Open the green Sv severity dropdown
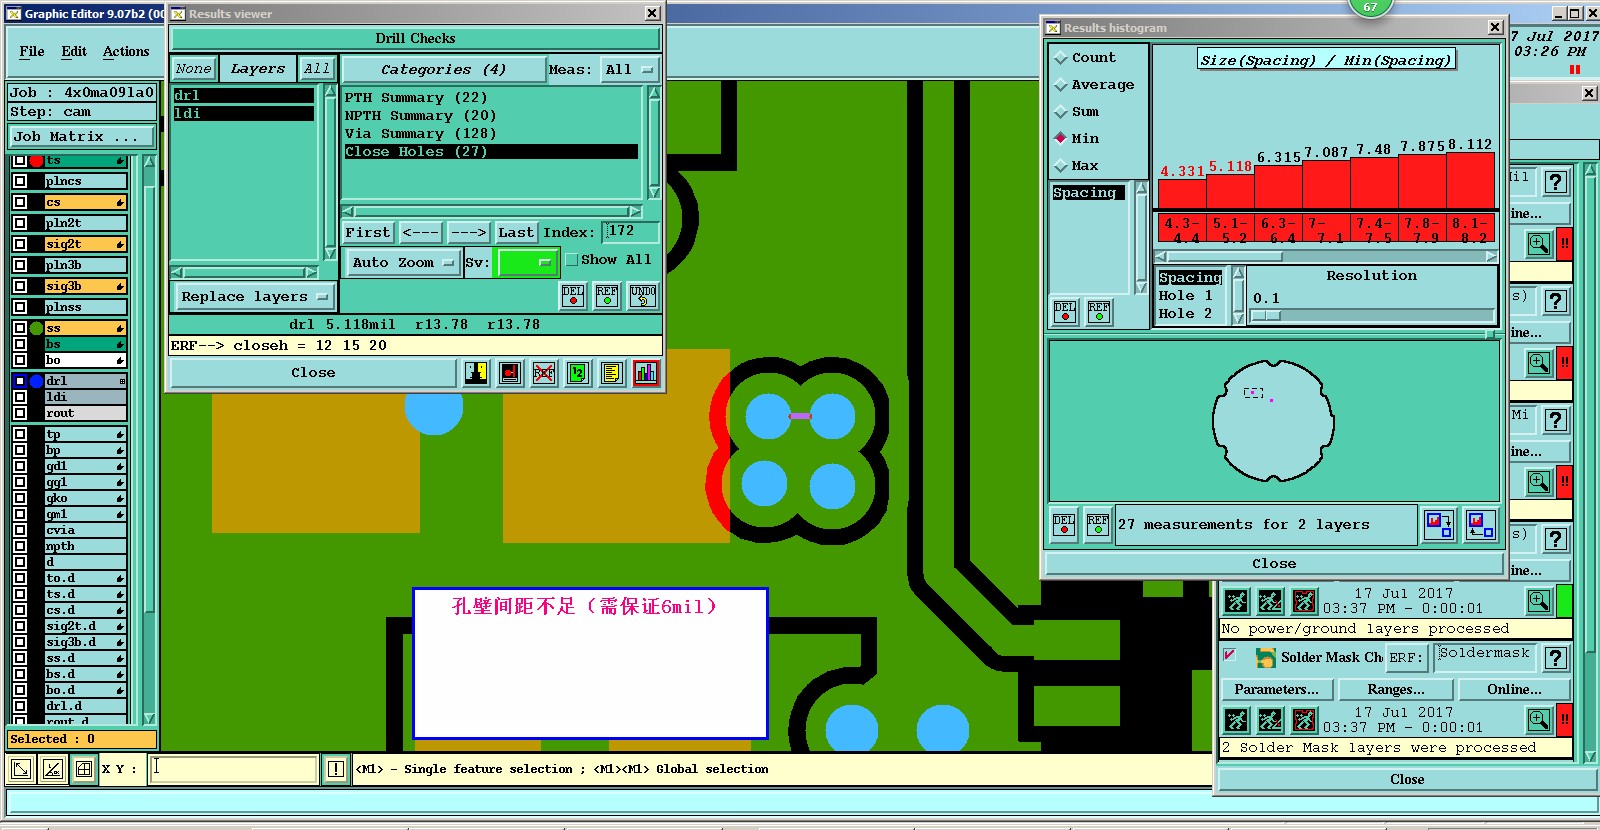1600x830 pixels. [527, 263]
